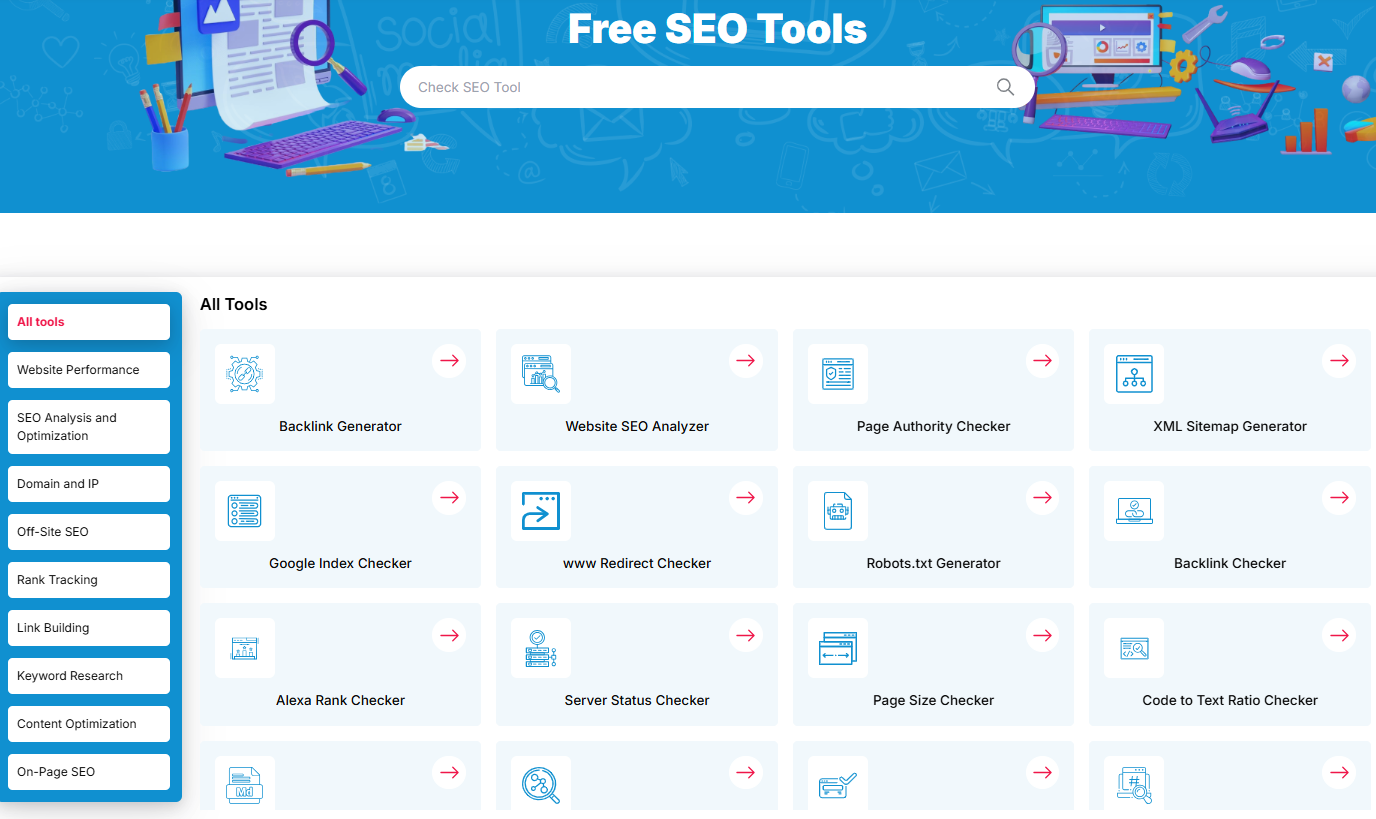Launch Backlink Generator via its arrow button
The image size is (1376, 819).
click(x=449, y=361)
